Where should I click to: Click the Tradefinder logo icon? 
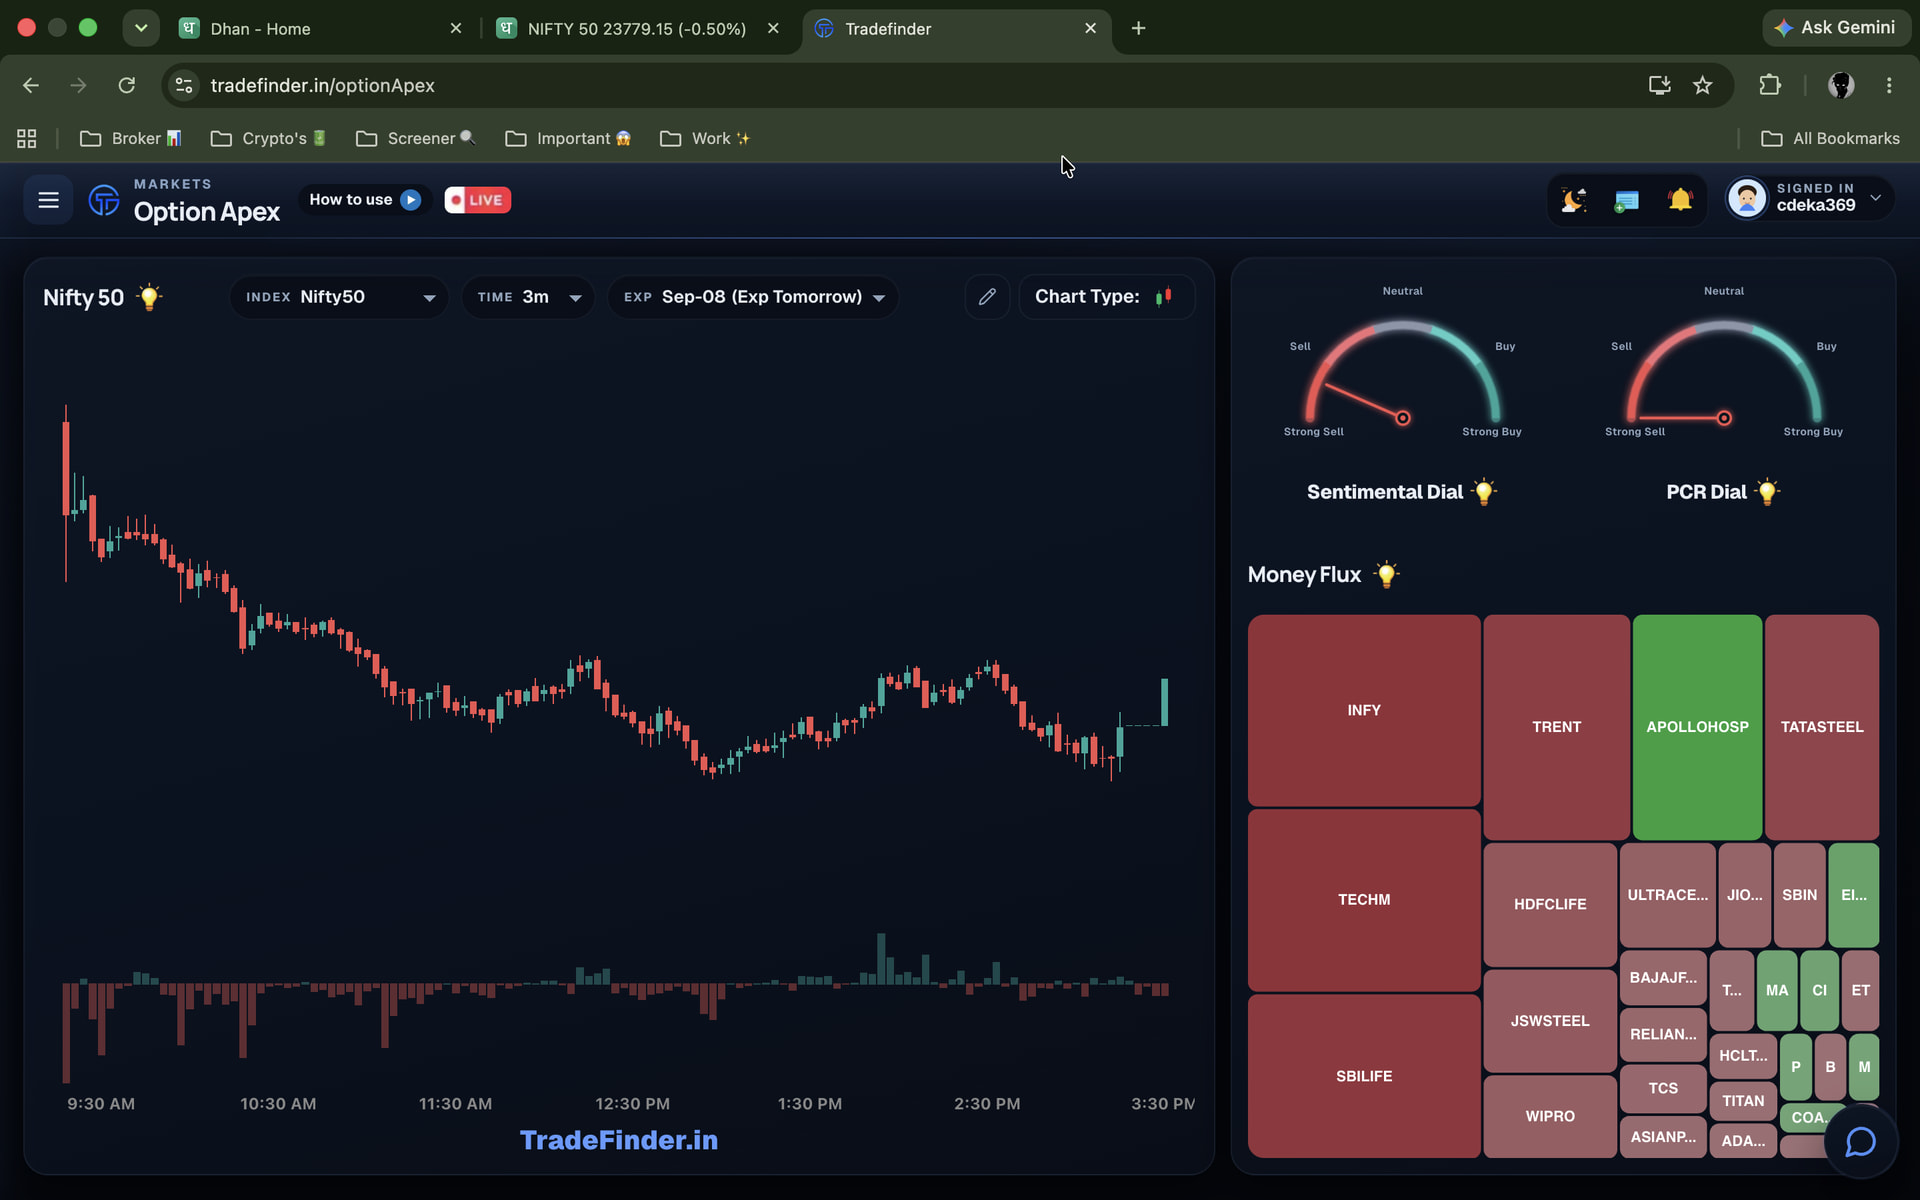(104, 200)
